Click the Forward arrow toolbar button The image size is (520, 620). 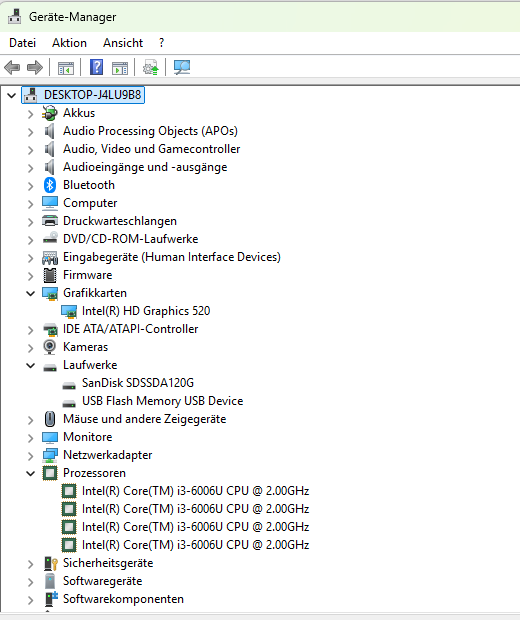35,68
